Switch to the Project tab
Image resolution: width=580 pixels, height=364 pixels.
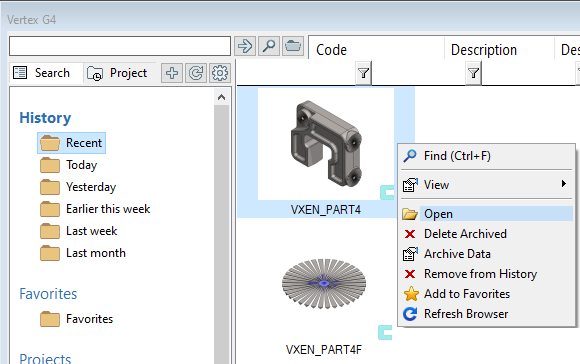pos(117,73)
